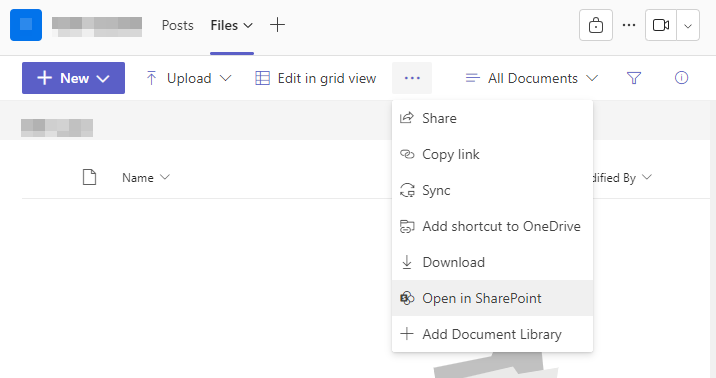Choose Copy link from the menu

point(492,154)
